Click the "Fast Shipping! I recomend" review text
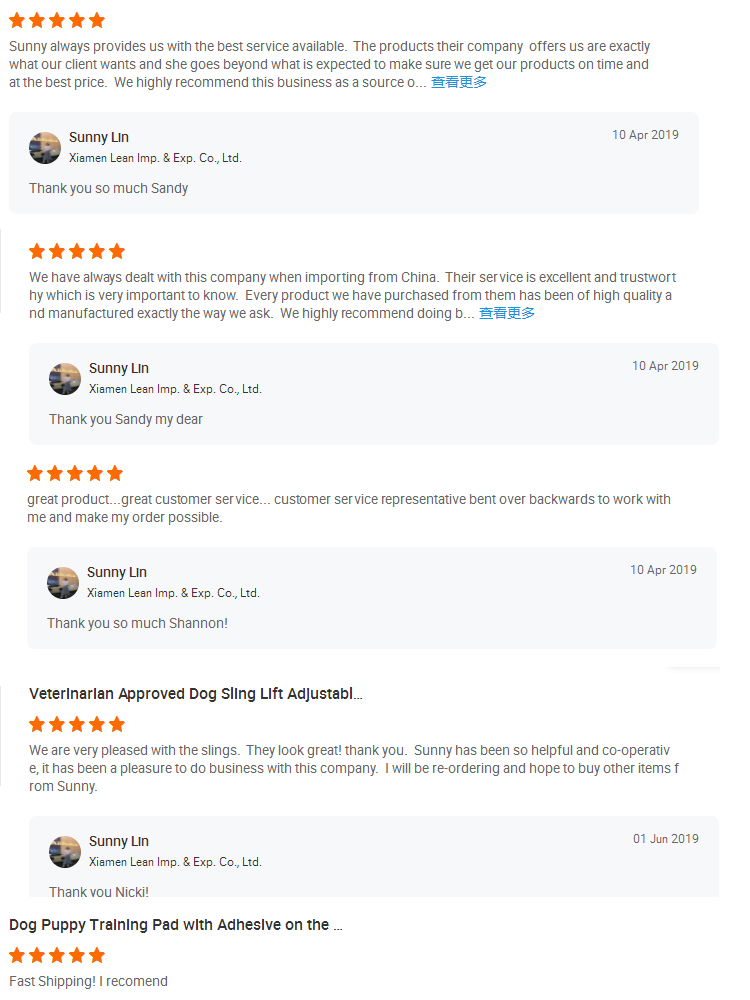Image resolution: width=750 pixels, height=1000 pixels. (88, 981)
